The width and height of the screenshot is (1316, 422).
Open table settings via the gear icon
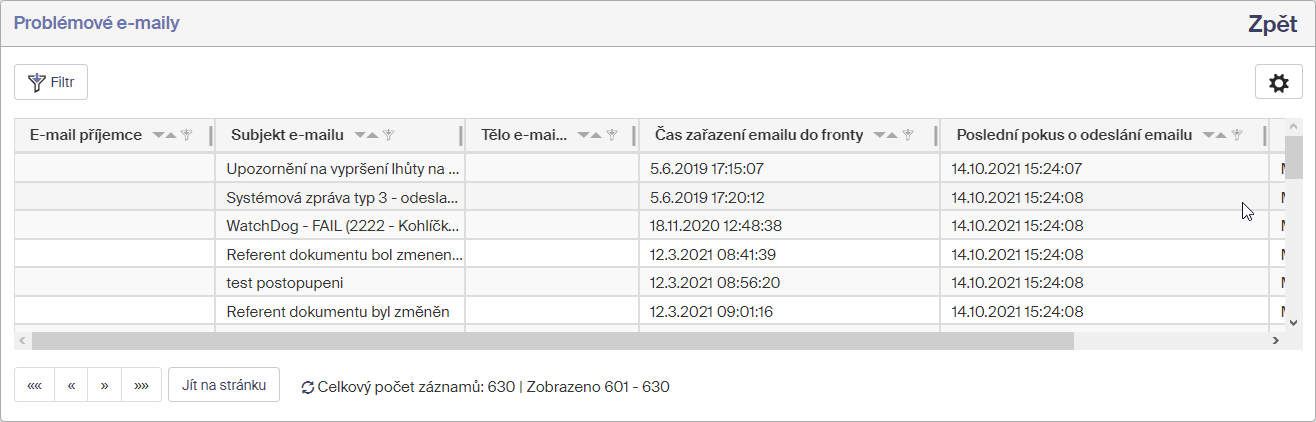coord(1278,82)
